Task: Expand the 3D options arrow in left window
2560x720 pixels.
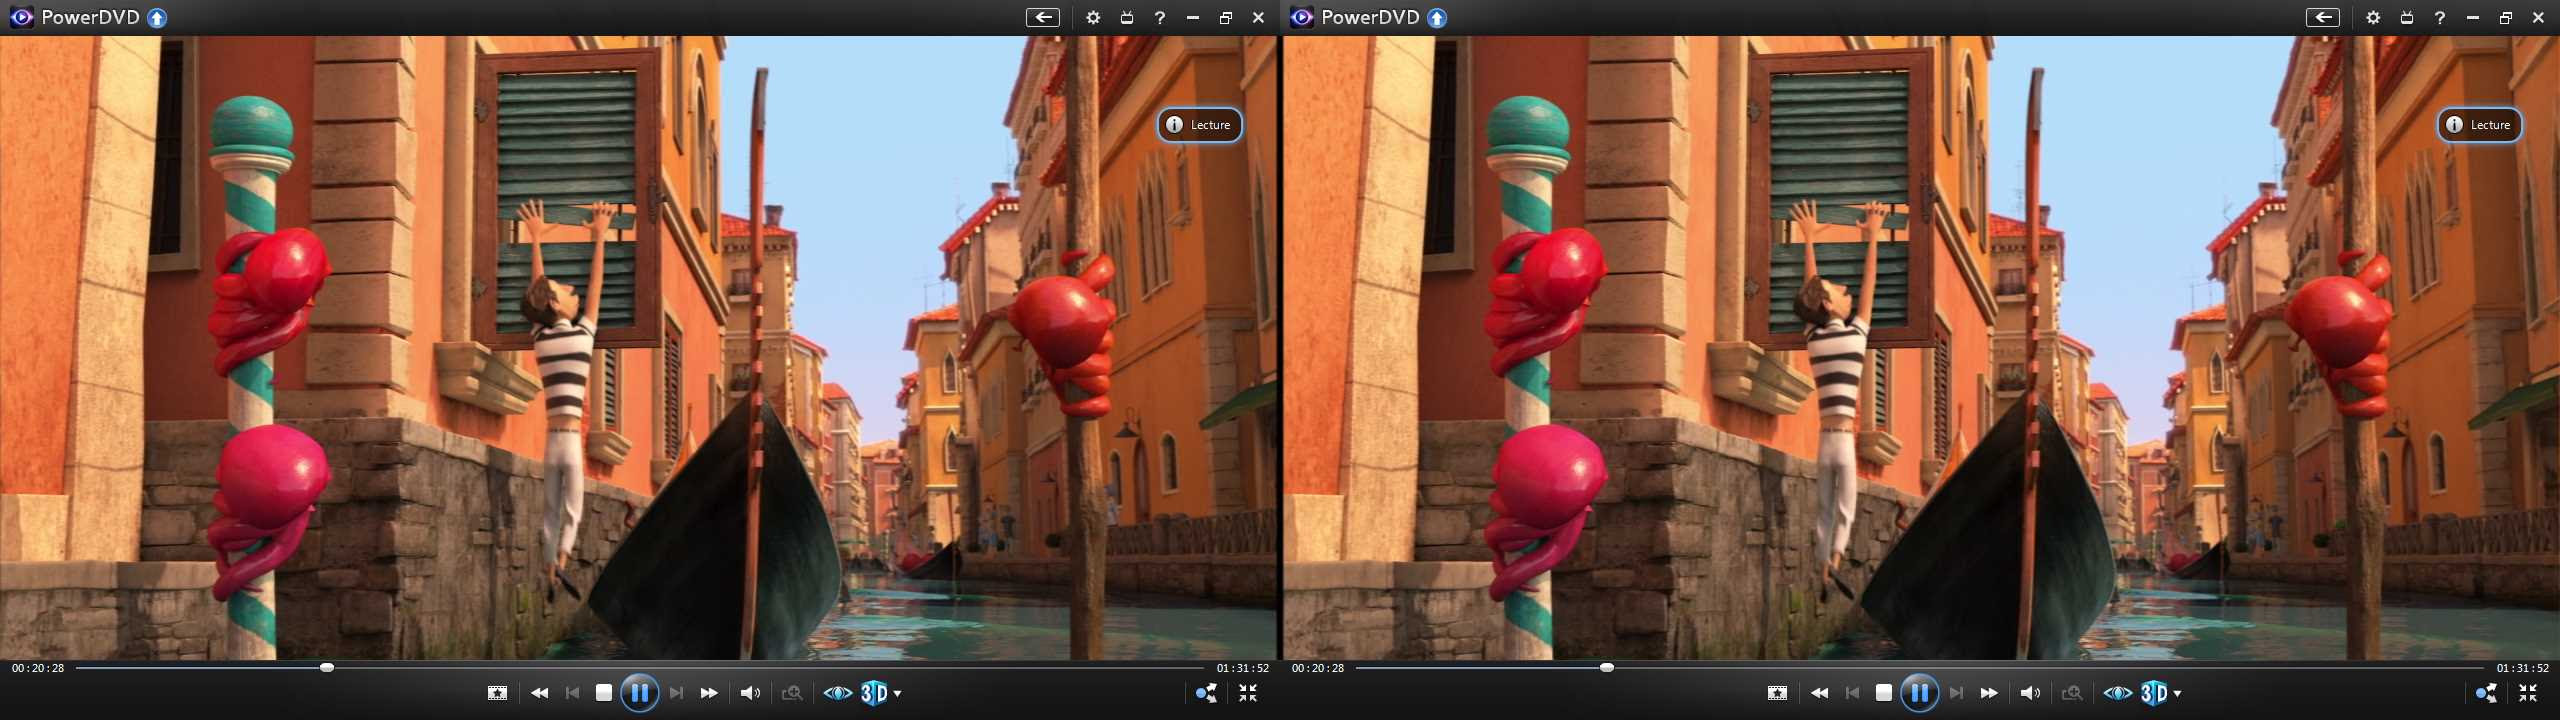Action: pyautogui.click(x=897, y=693)
